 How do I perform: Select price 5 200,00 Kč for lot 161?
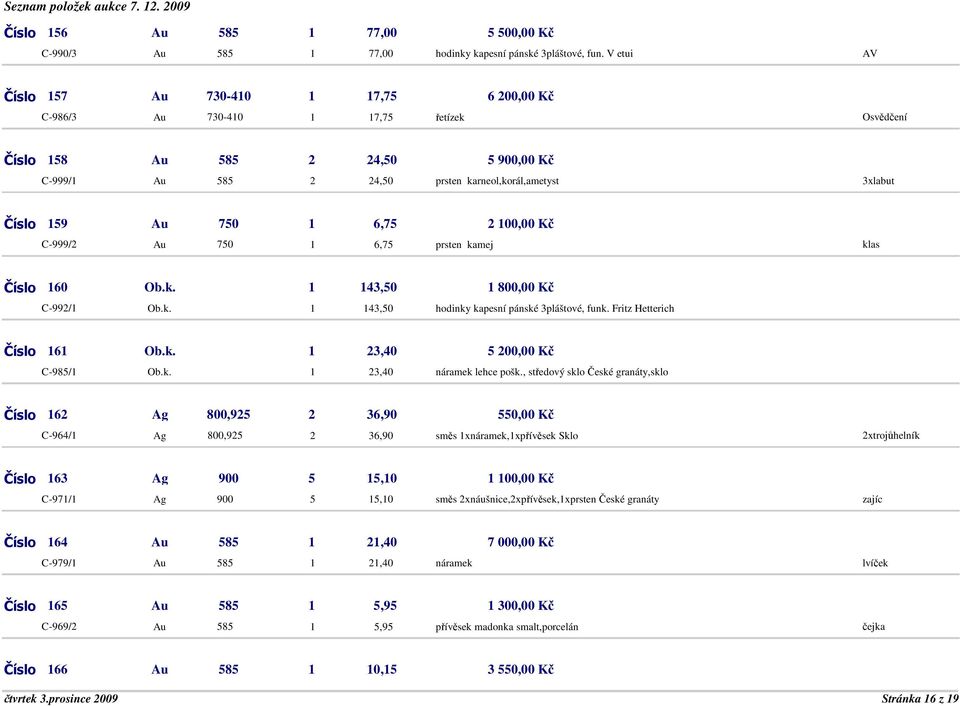tap(520, 351)
